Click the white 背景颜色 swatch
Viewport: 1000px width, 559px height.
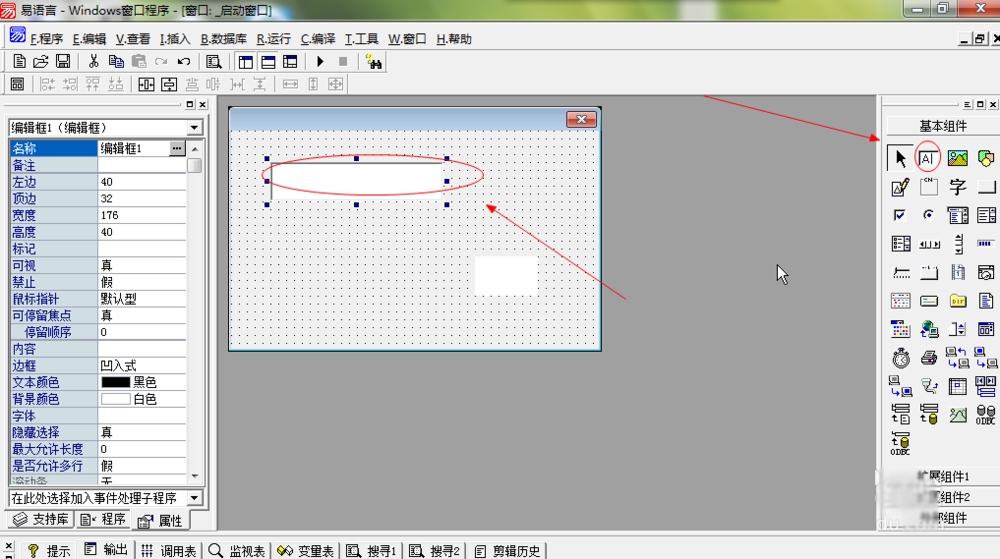pyautogui.click(x=115, y=399)
